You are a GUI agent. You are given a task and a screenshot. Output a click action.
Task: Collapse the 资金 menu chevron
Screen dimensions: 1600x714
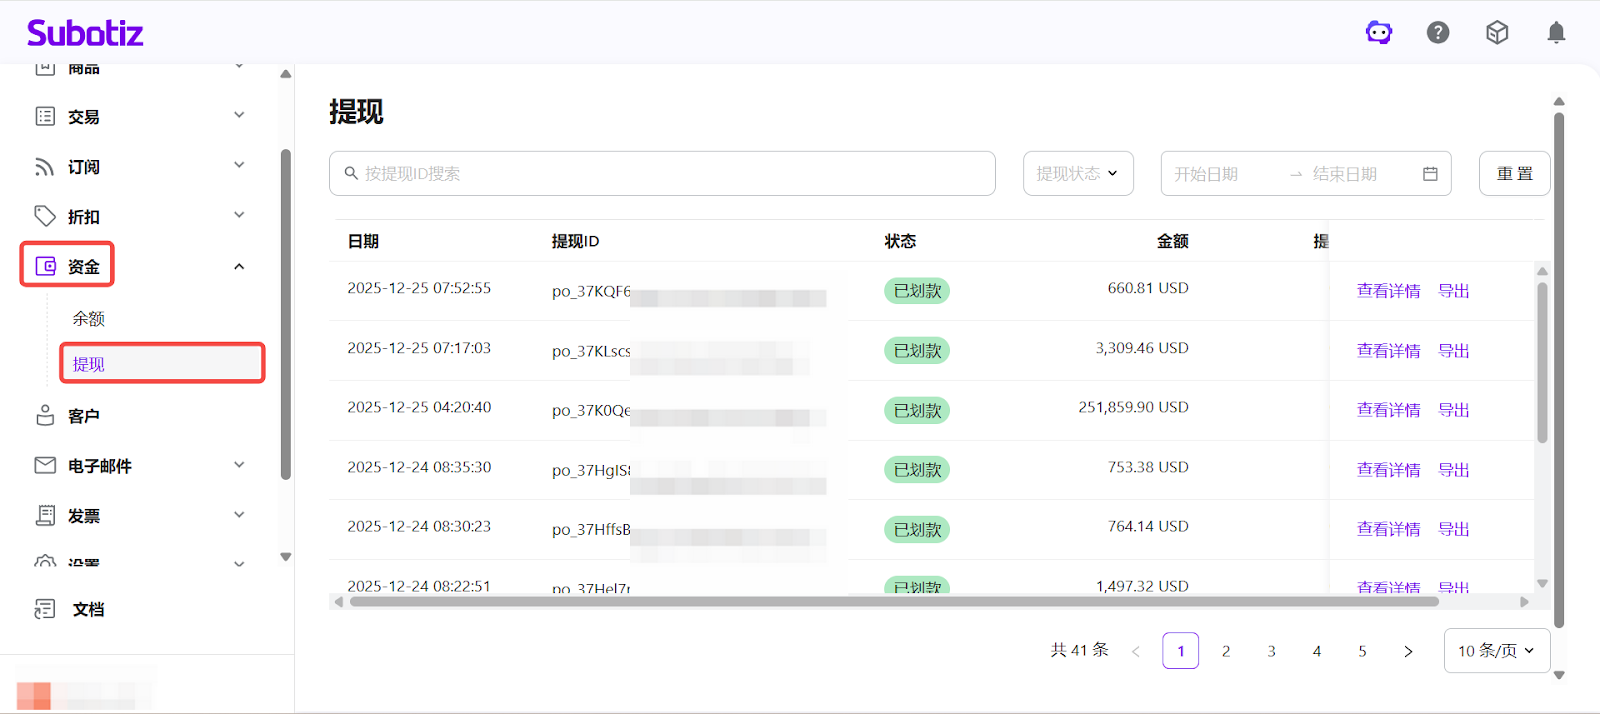coord(239,267)
